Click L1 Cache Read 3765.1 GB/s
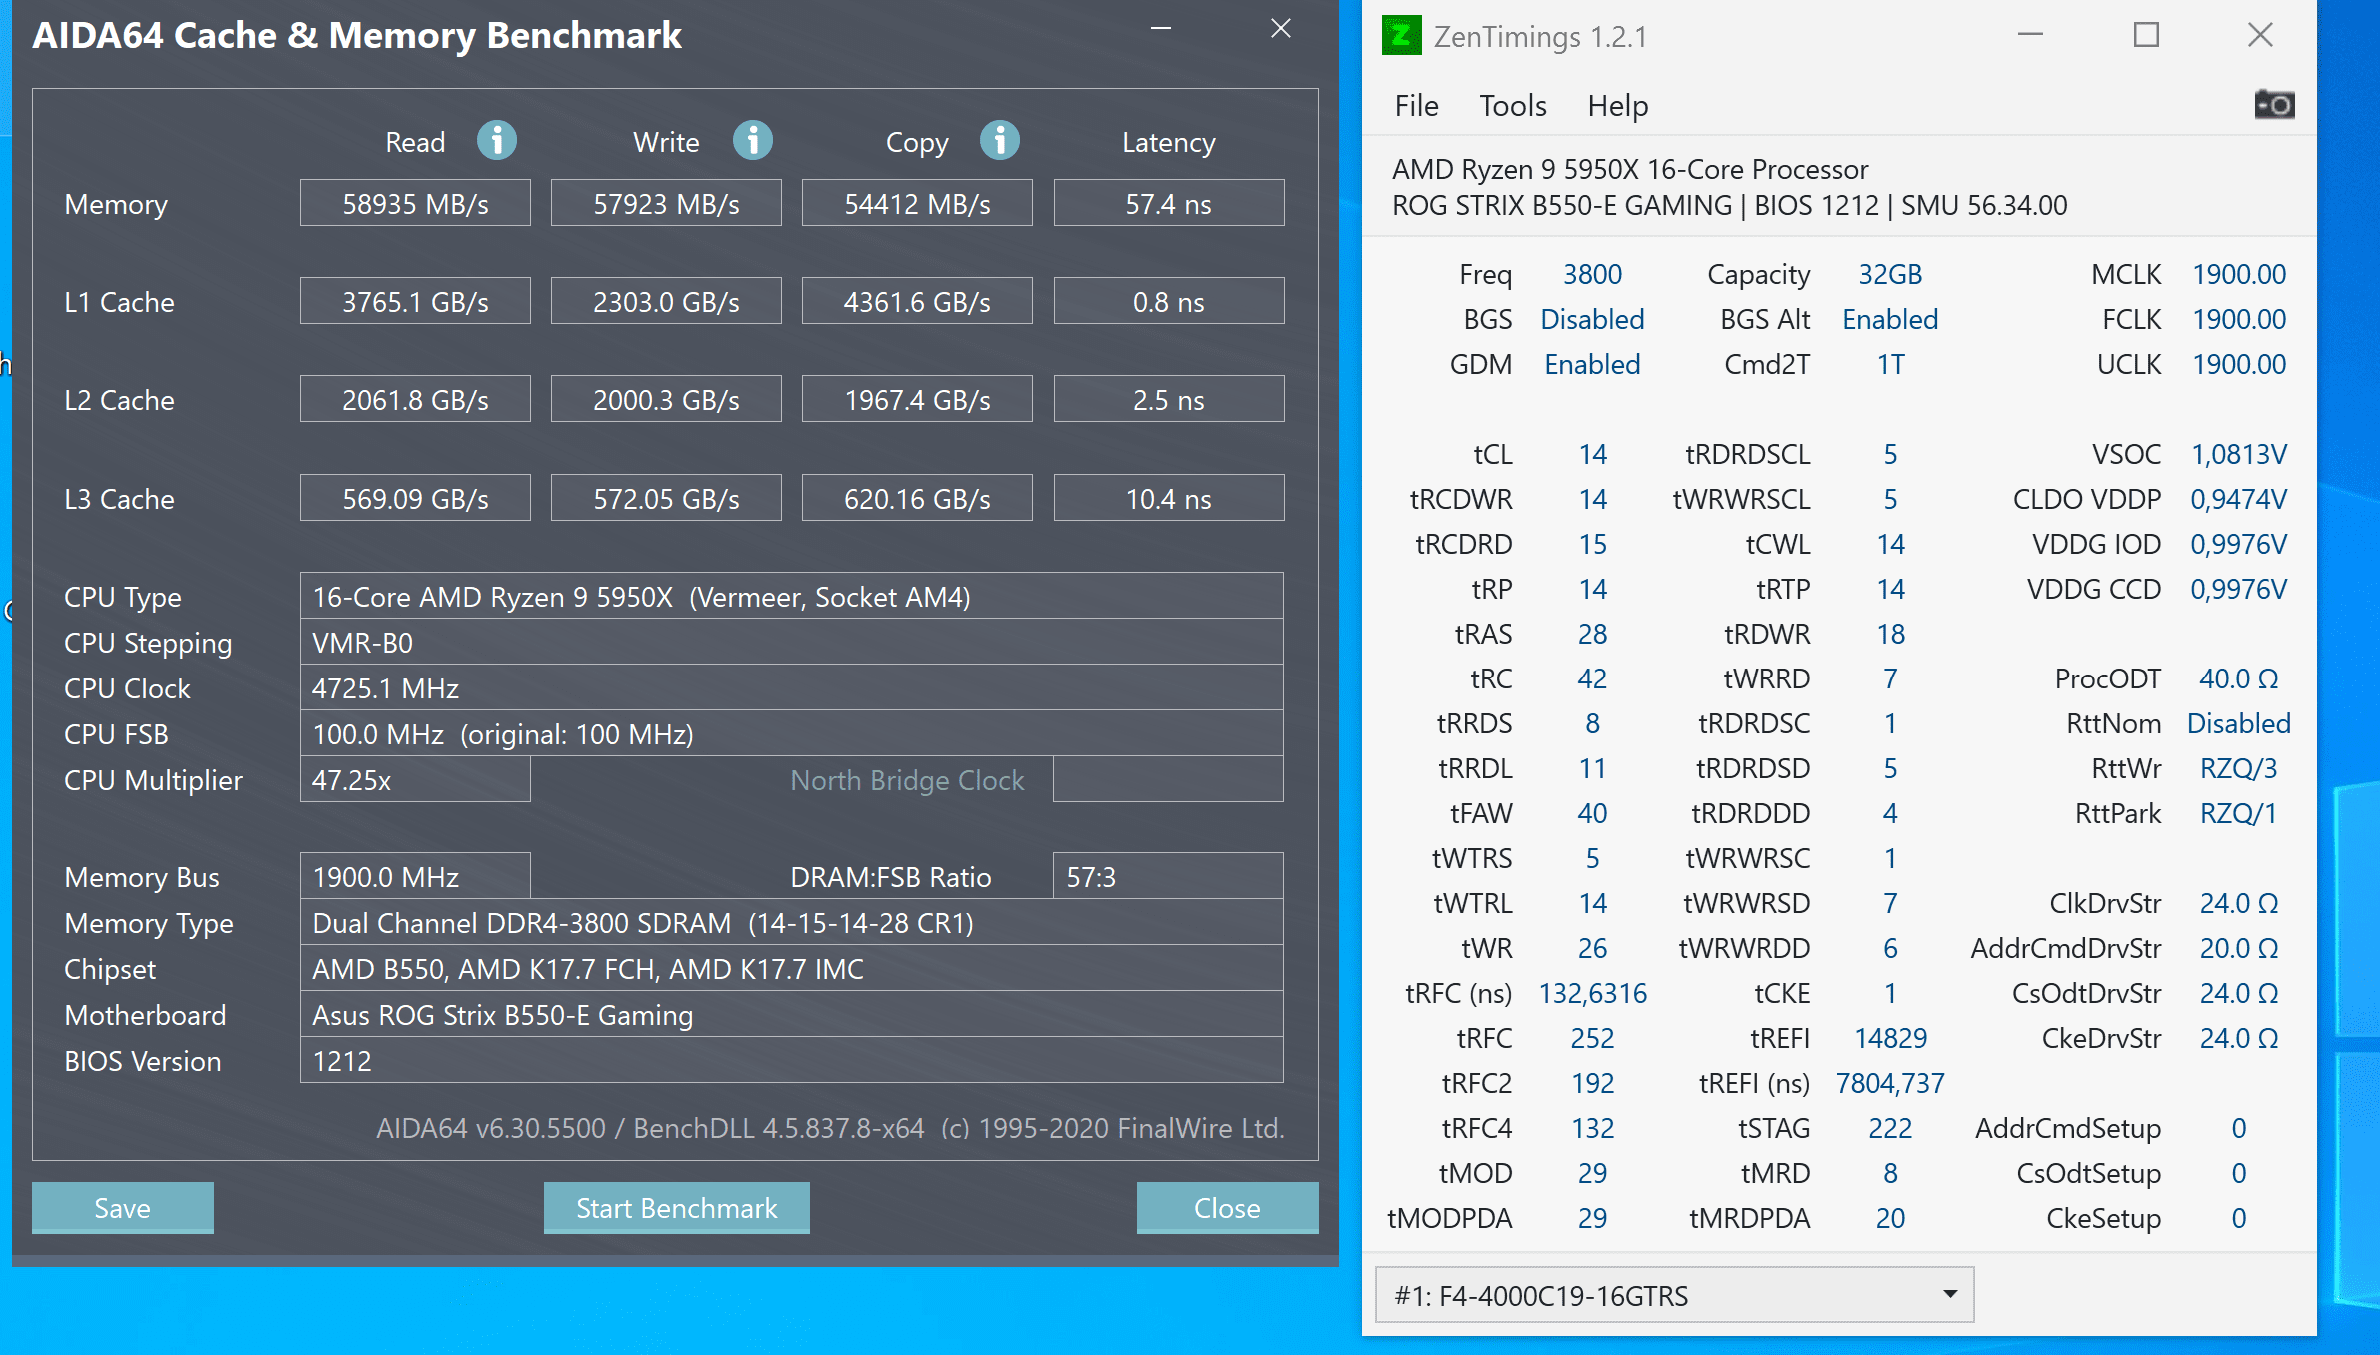 pyautogui.click(x=415, y=302)
